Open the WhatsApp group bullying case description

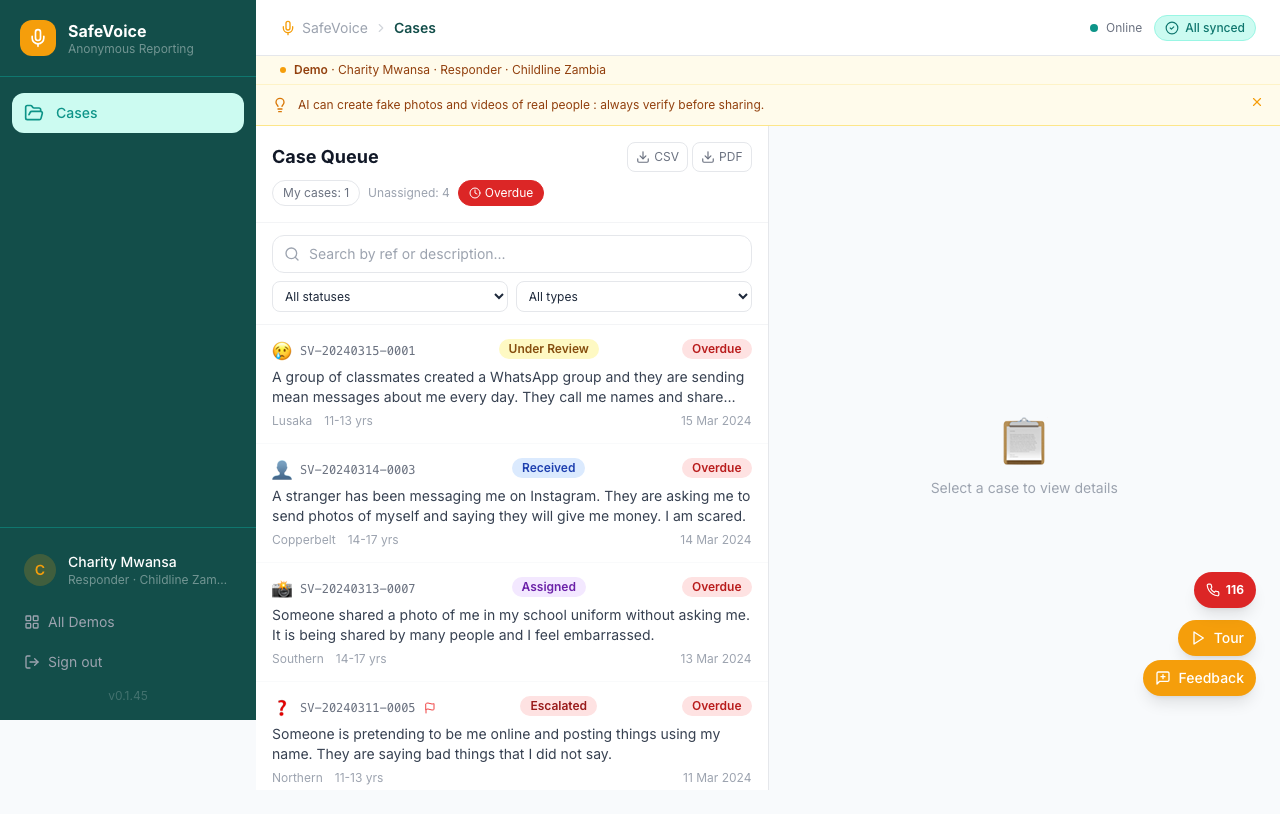(x=511, y=387)
